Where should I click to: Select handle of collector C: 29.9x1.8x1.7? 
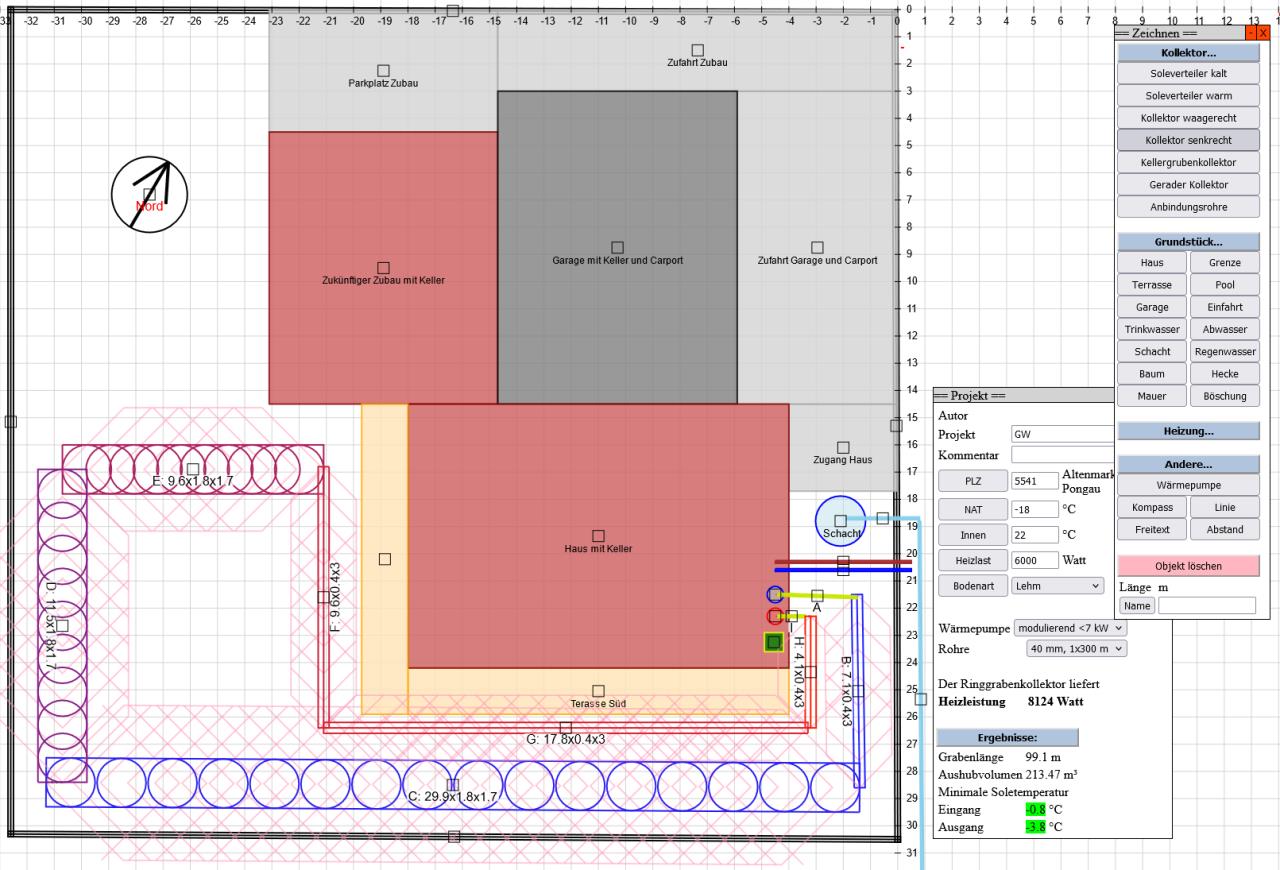[453, 785]
